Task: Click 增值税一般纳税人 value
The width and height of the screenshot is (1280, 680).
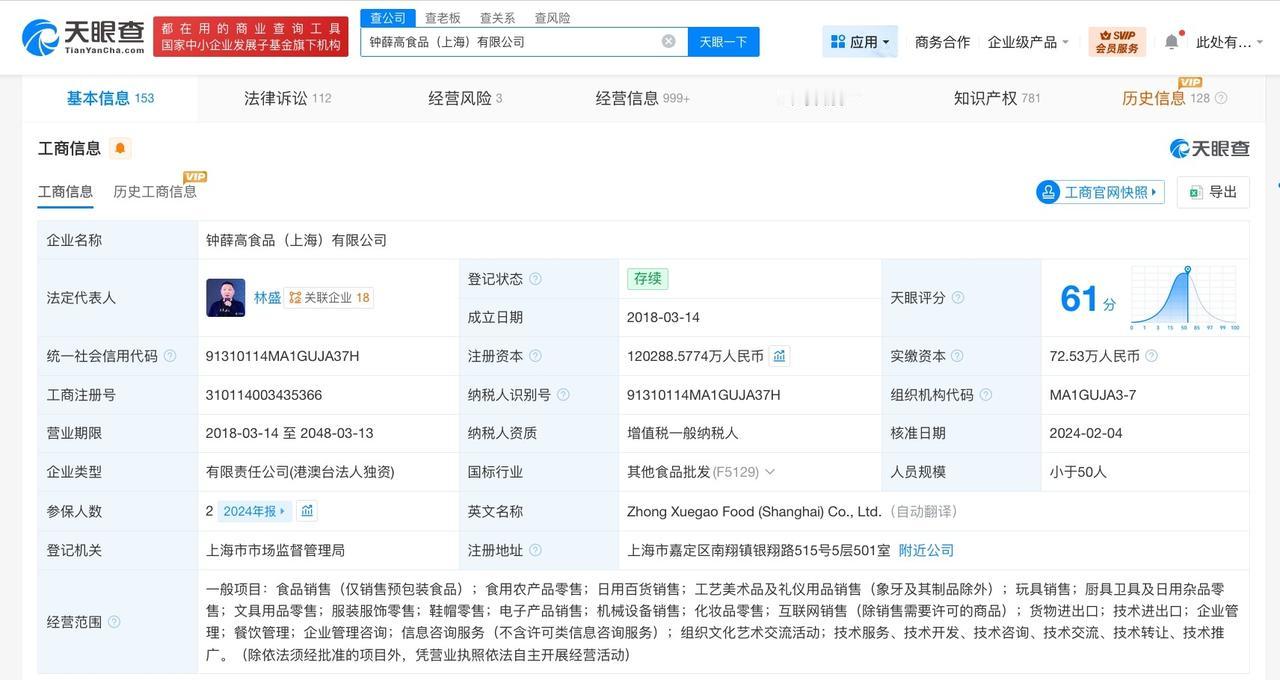Action: [x=683, y=433]
